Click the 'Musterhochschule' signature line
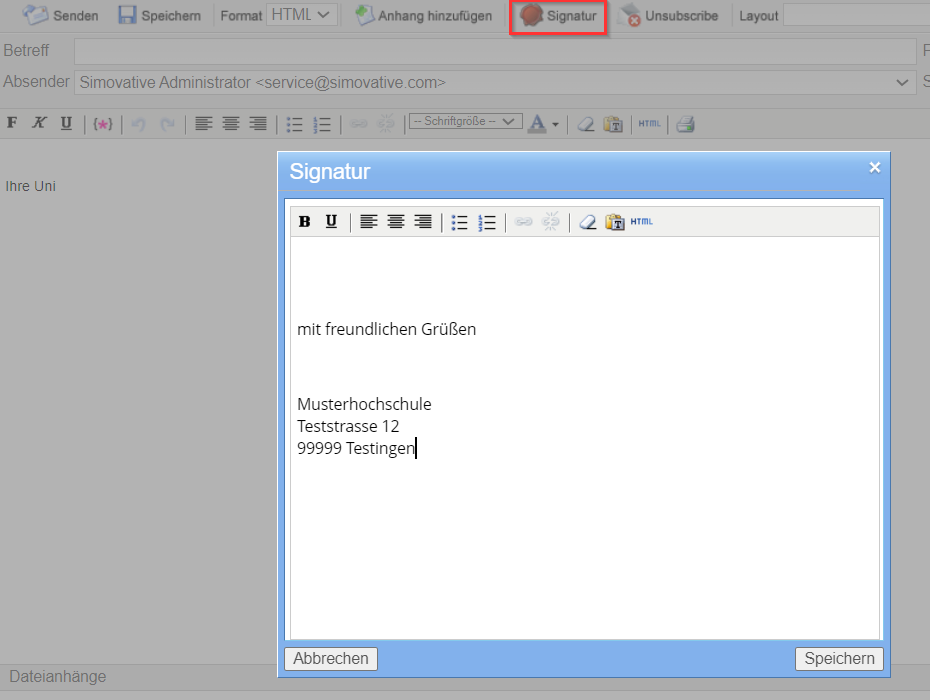The width and height of the screenshot is (930, 700). coord(364,404)
